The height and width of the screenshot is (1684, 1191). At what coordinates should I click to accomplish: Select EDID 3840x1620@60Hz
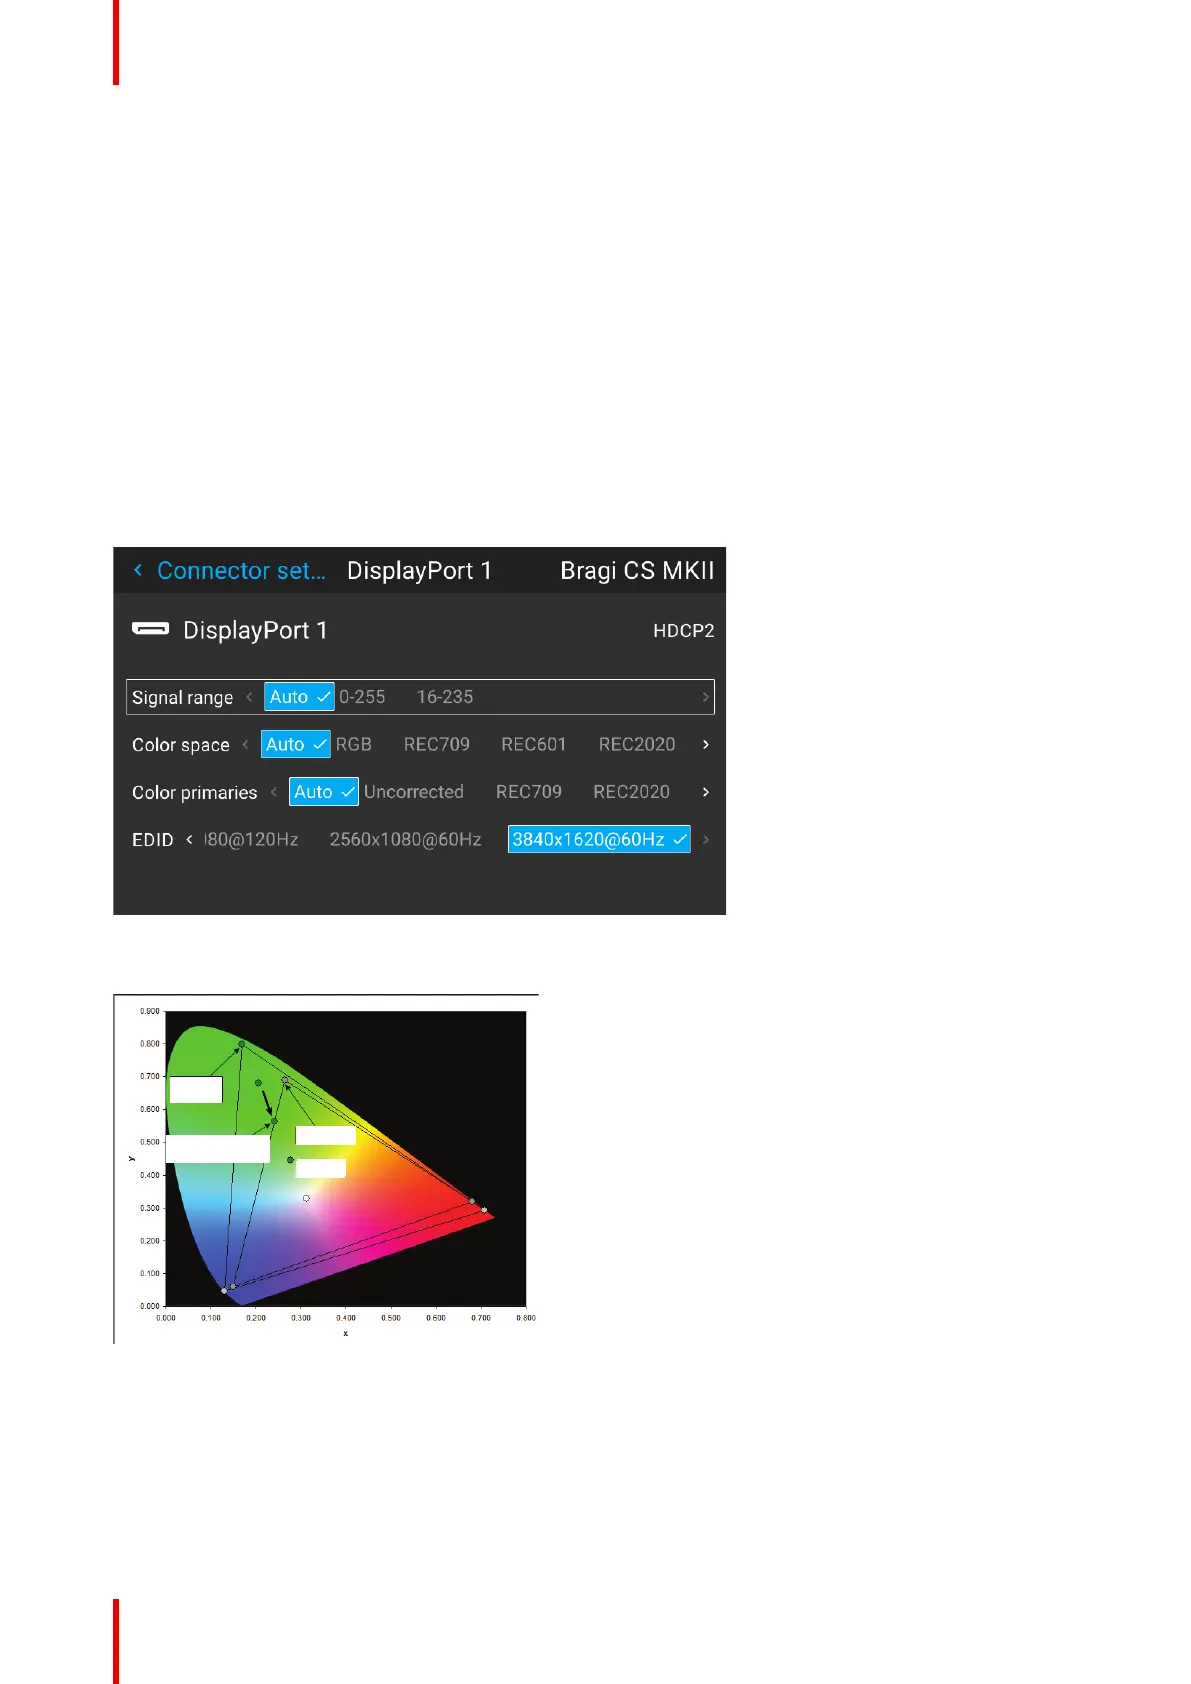coord(598,839)
